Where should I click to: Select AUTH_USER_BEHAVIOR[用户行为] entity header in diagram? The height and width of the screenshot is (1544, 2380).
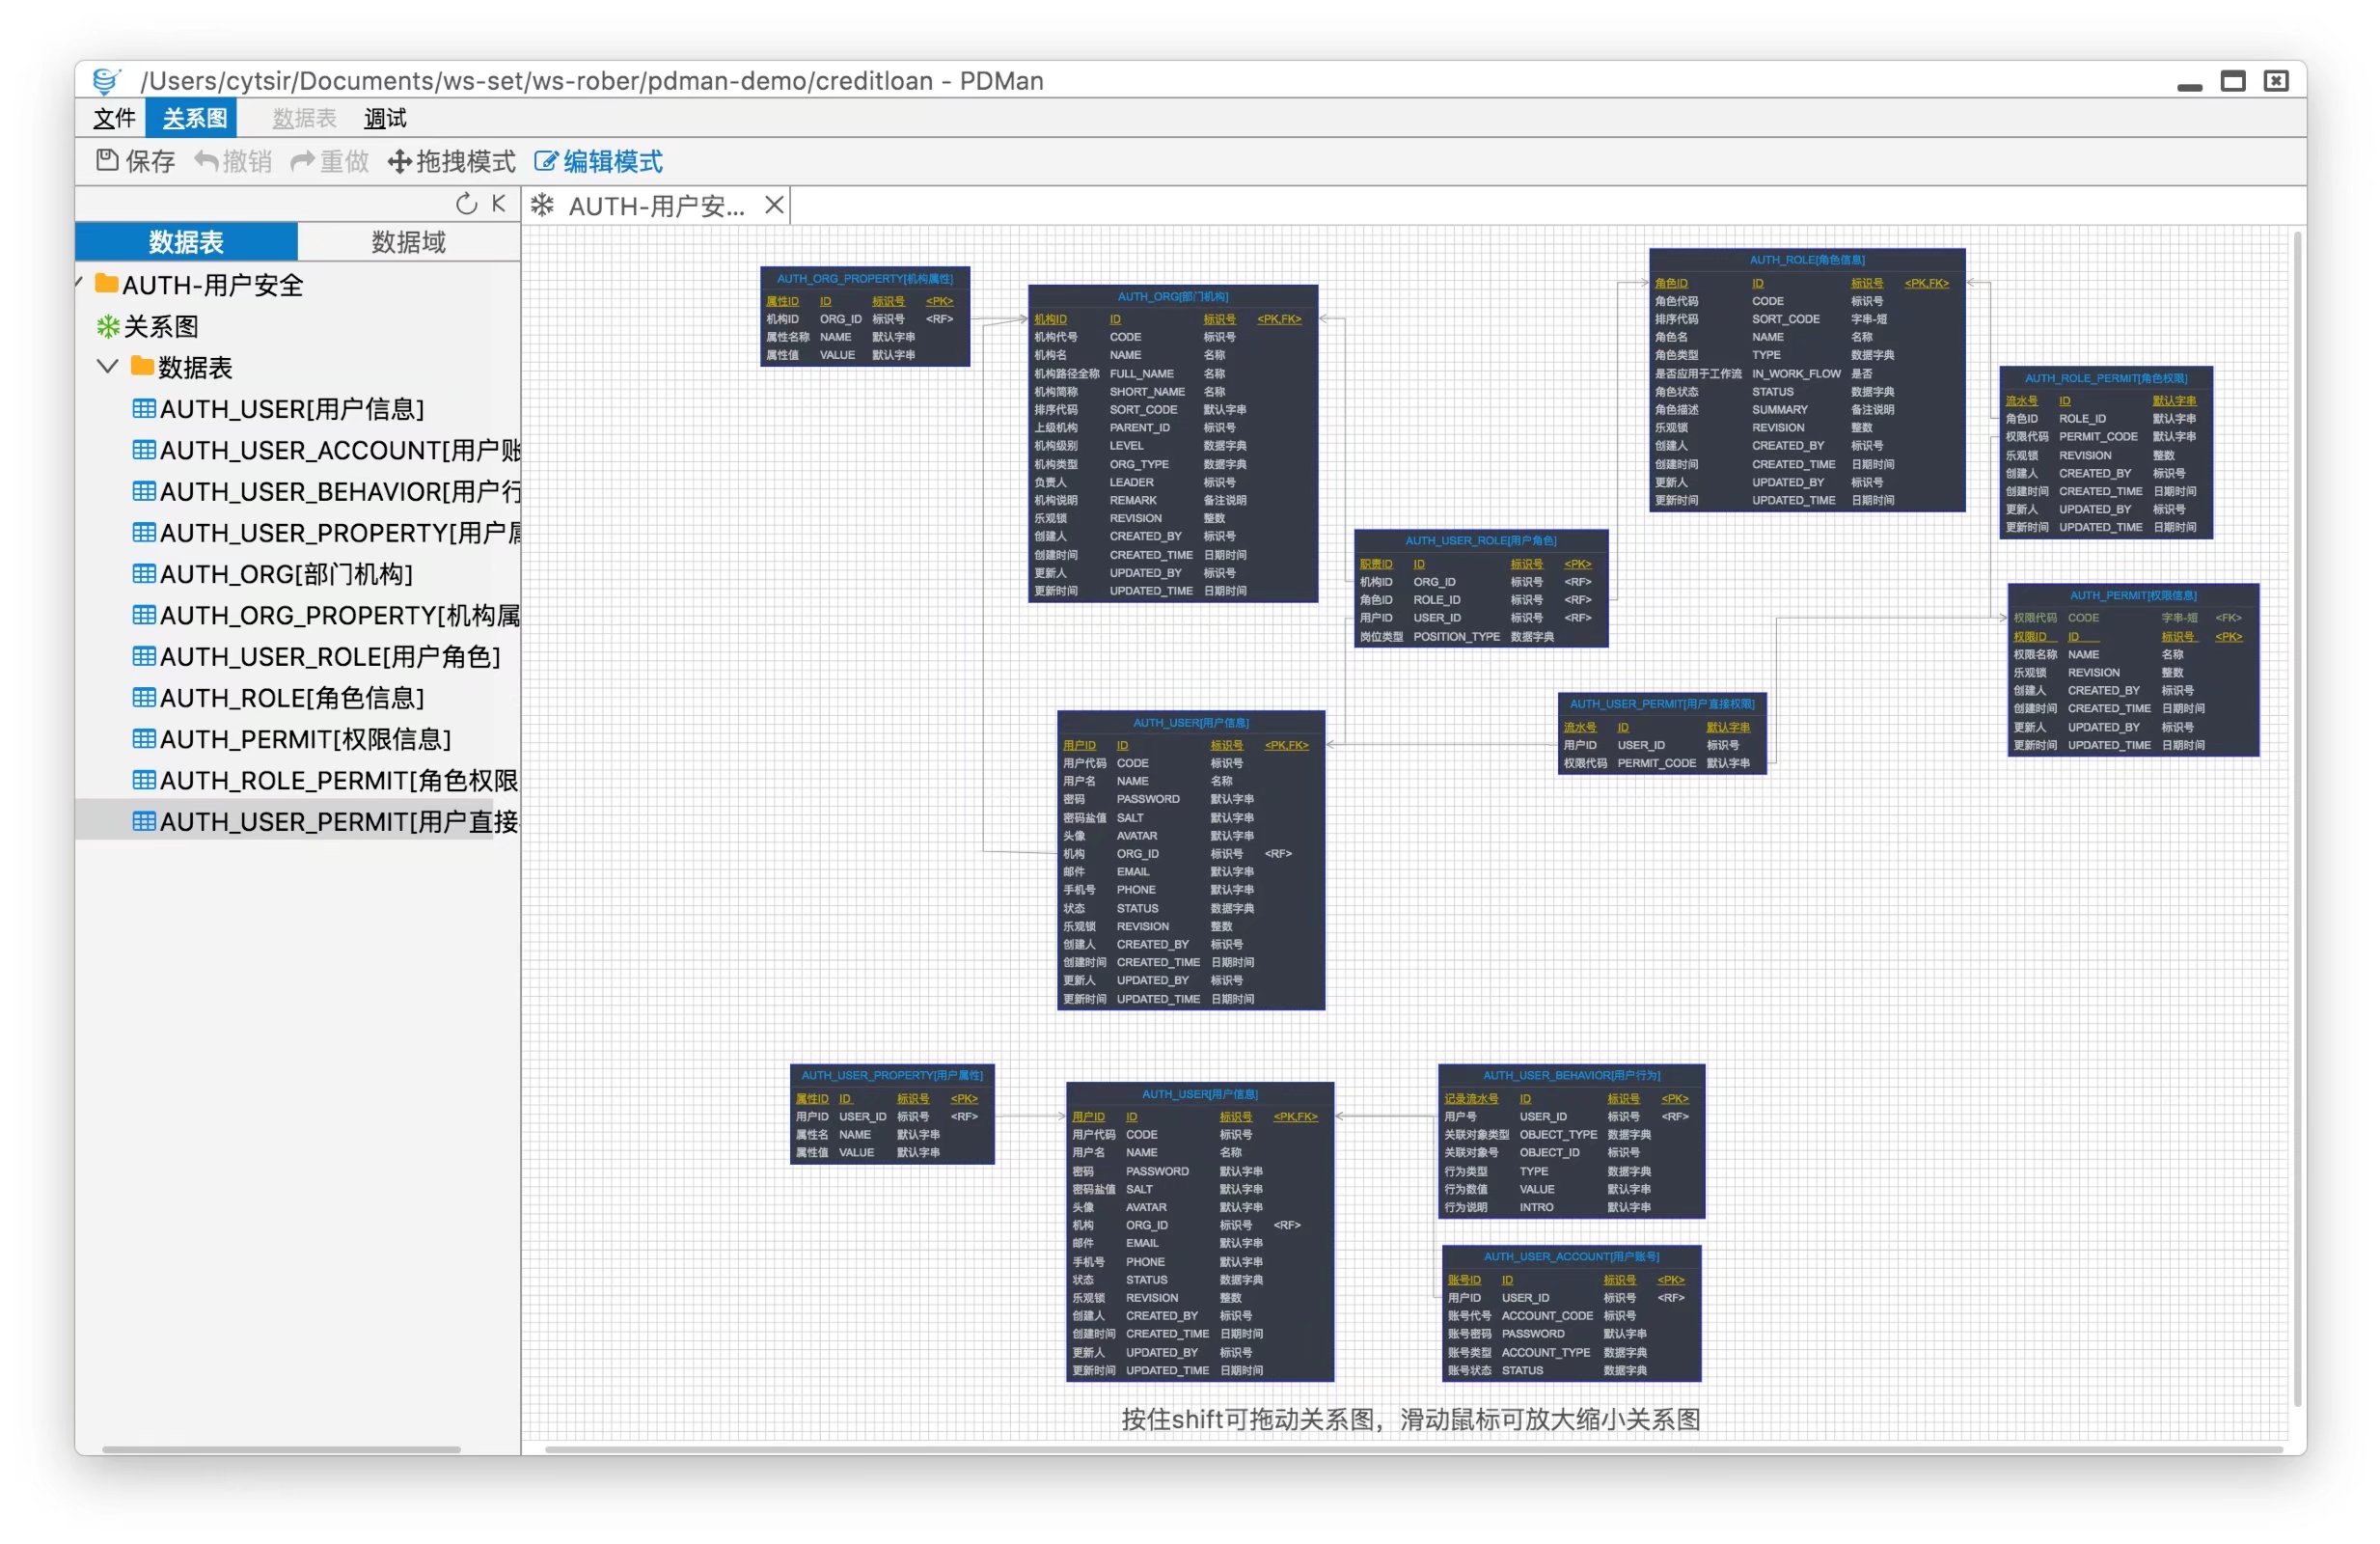tap(1571, 1075)
